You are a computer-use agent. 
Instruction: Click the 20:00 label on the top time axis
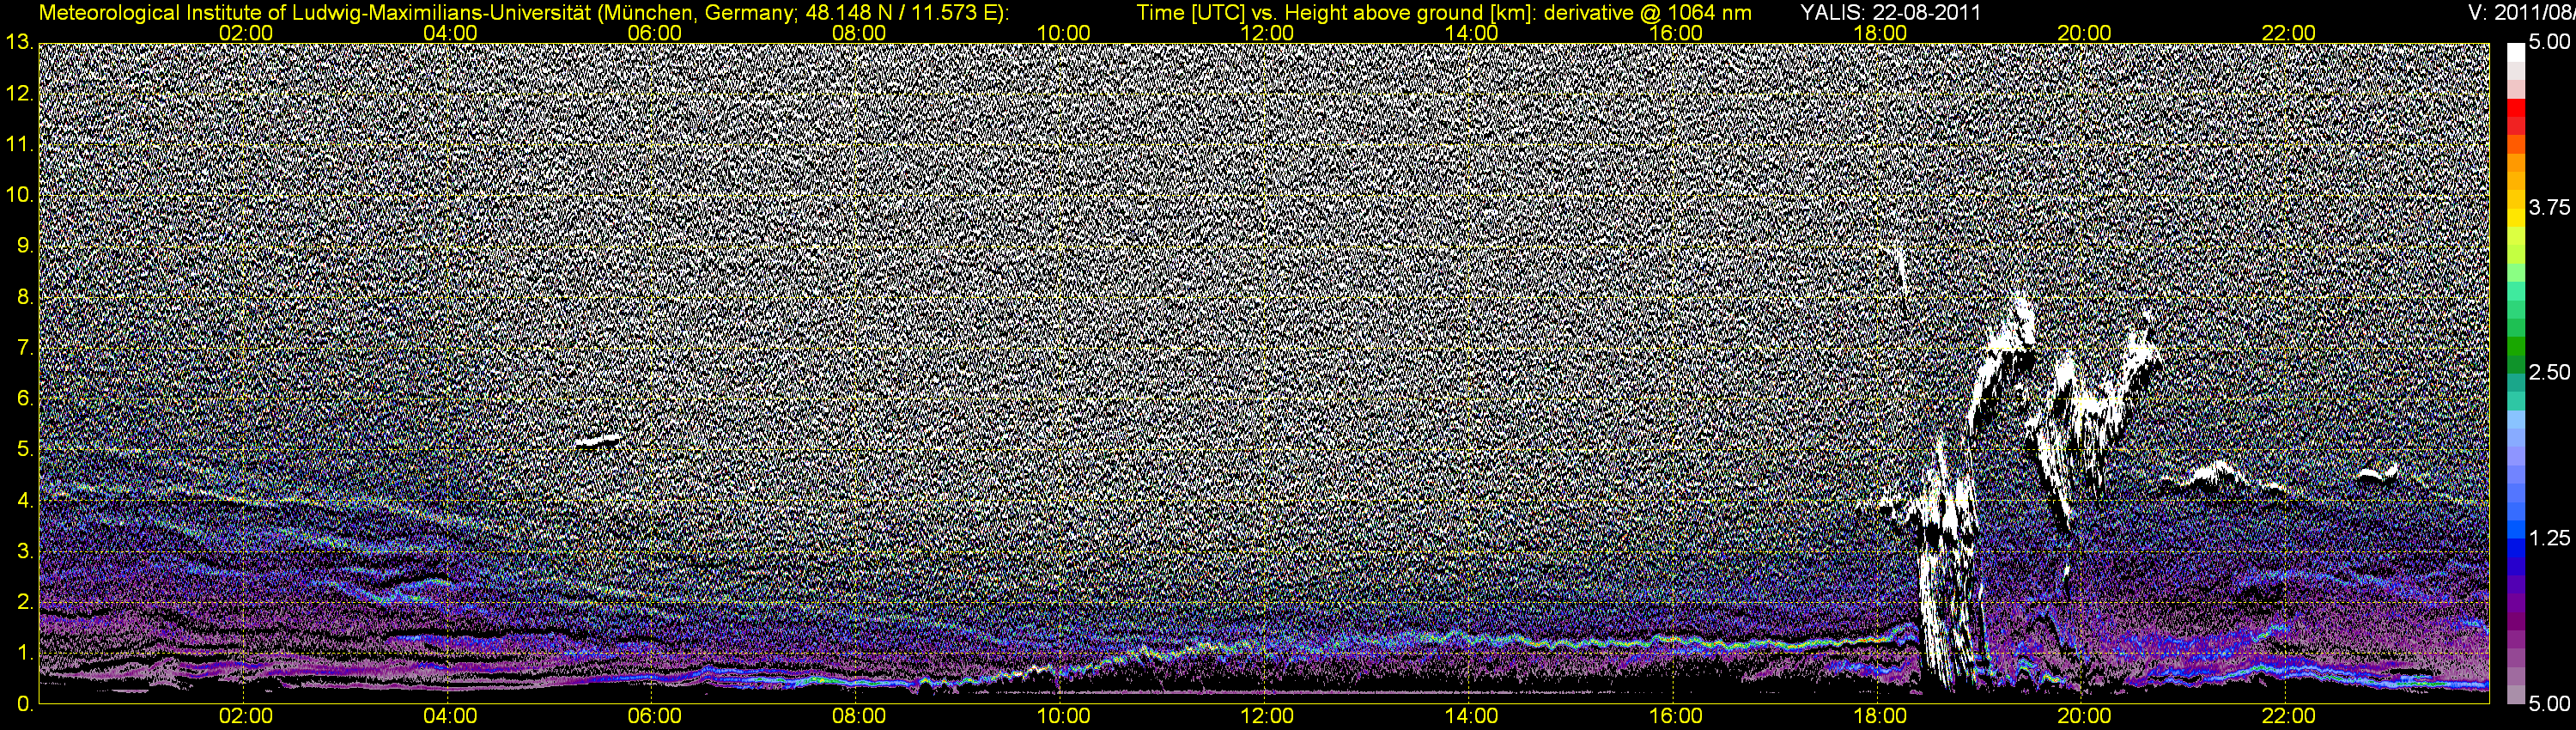click(x=2084, y=33)
